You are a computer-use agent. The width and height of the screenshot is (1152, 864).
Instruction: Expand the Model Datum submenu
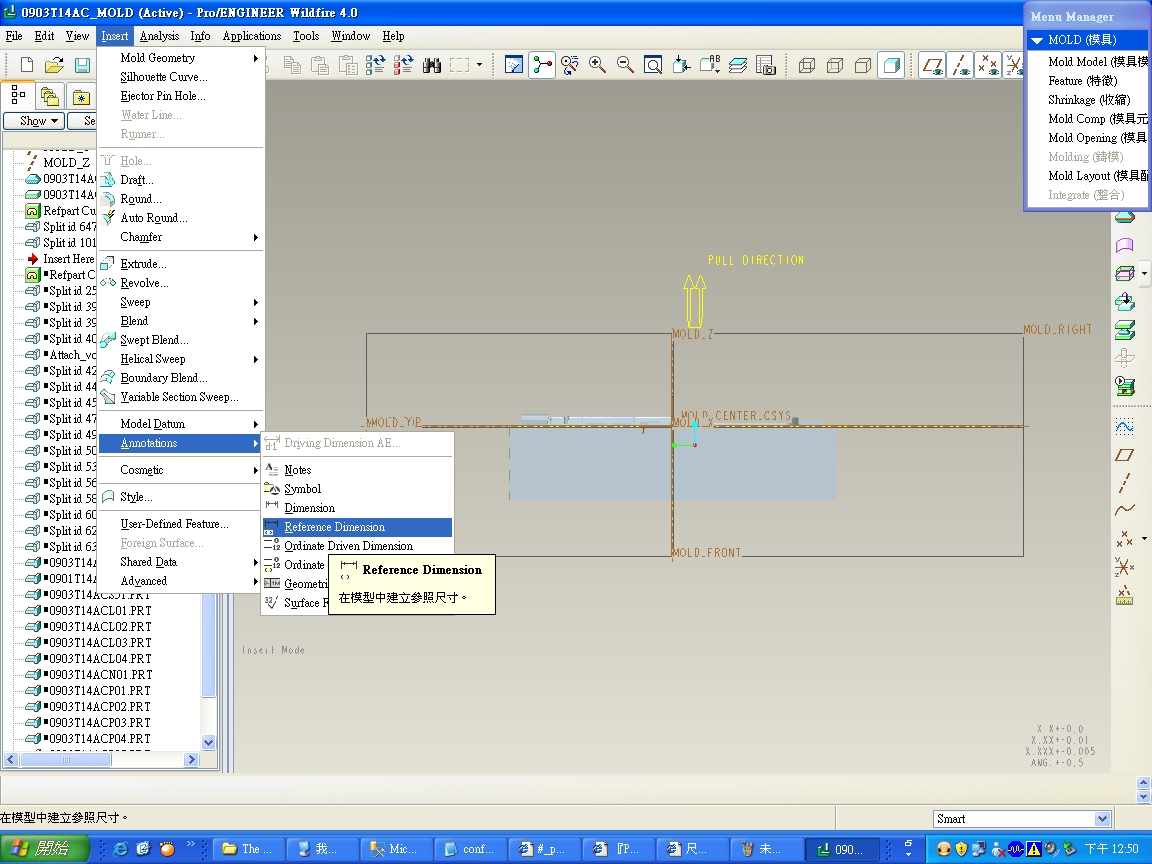click(181, 424)
